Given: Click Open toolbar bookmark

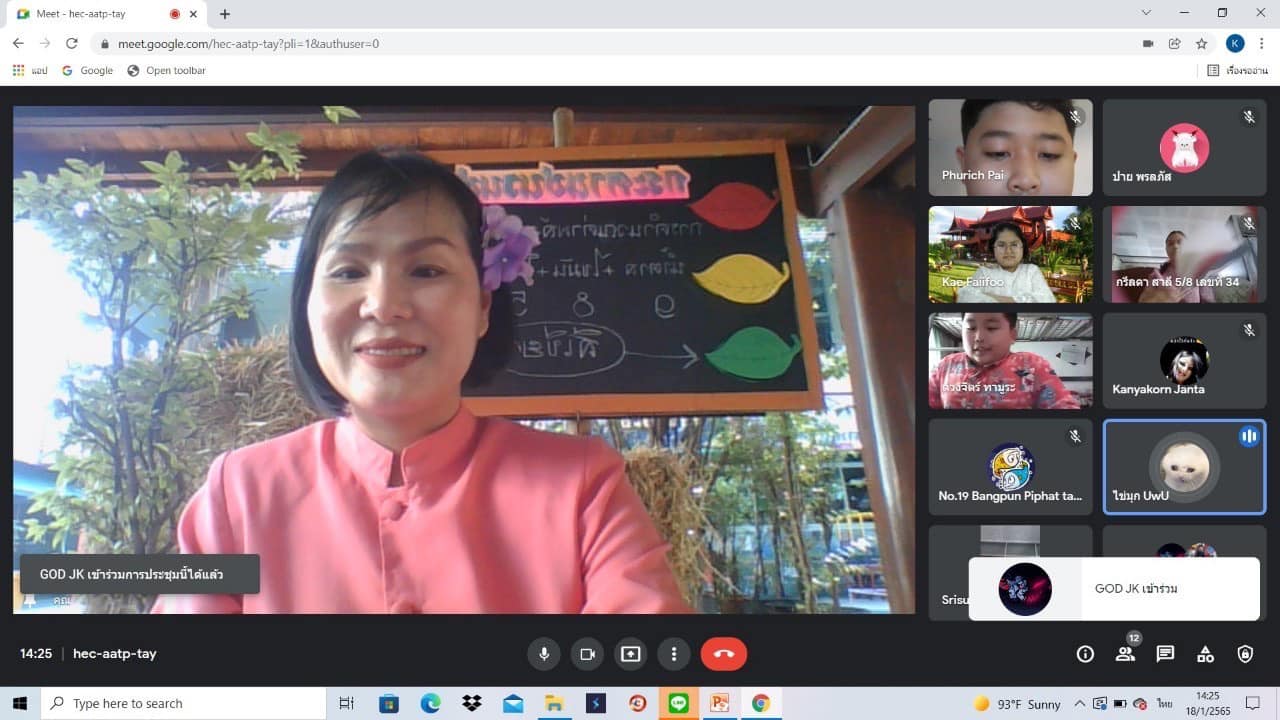Looking at the screenshot, I should [x=166, y=71].
